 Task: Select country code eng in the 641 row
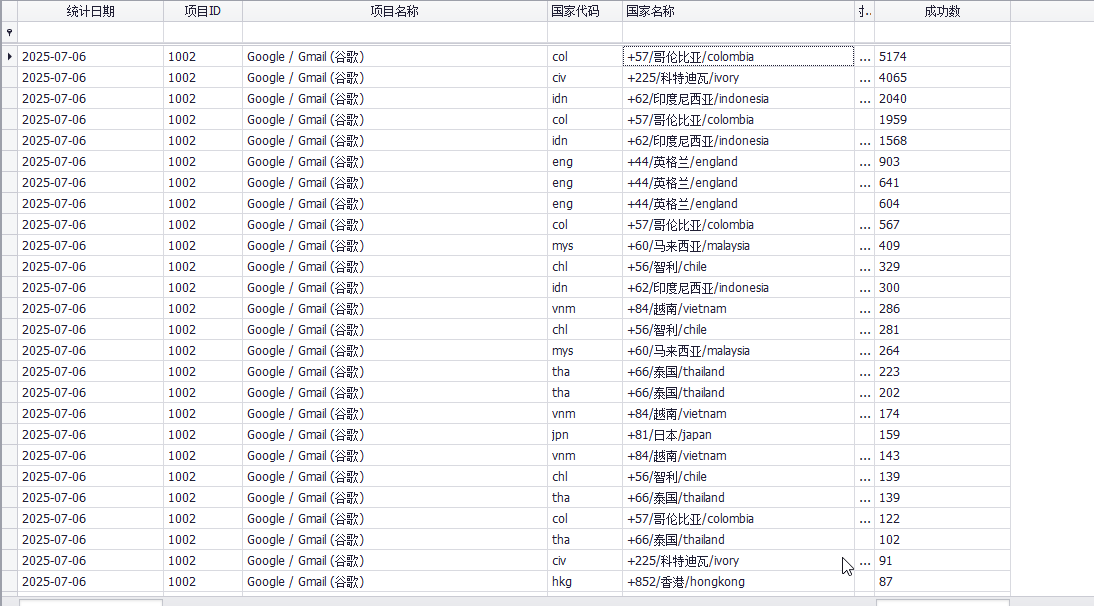point(585,183)
